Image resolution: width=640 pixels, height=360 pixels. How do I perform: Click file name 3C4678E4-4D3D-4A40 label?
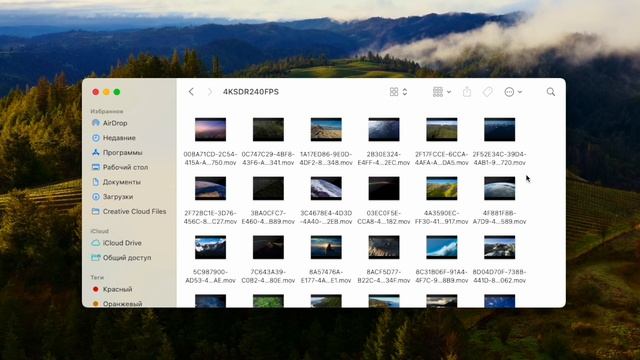(x=326, y=217)
